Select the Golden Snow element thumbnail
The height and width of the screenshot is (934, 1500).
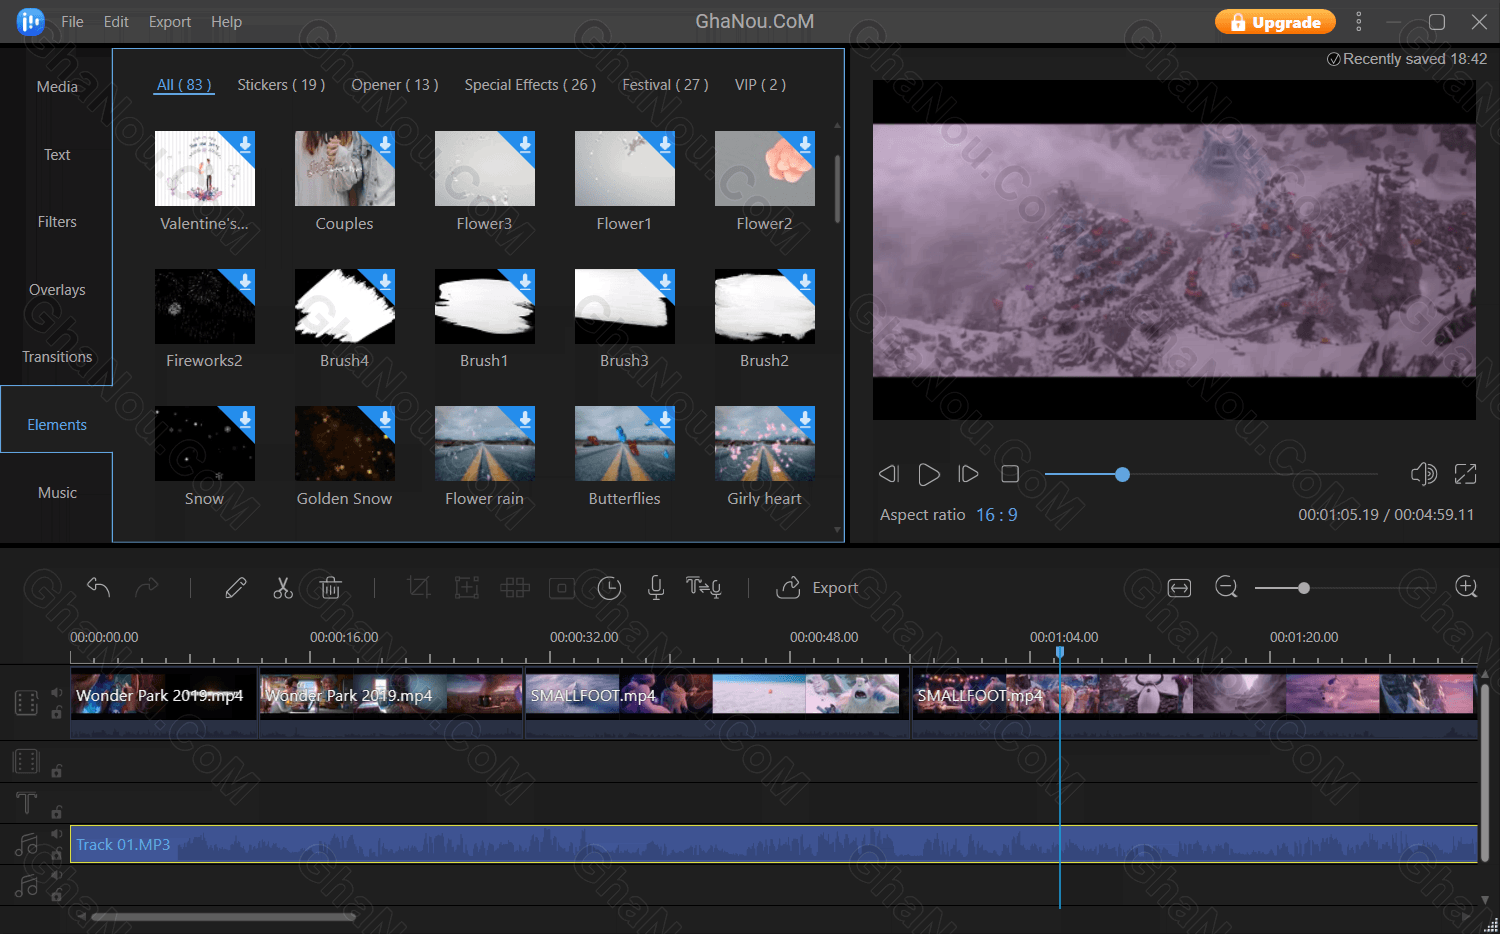tap(344, 444)
